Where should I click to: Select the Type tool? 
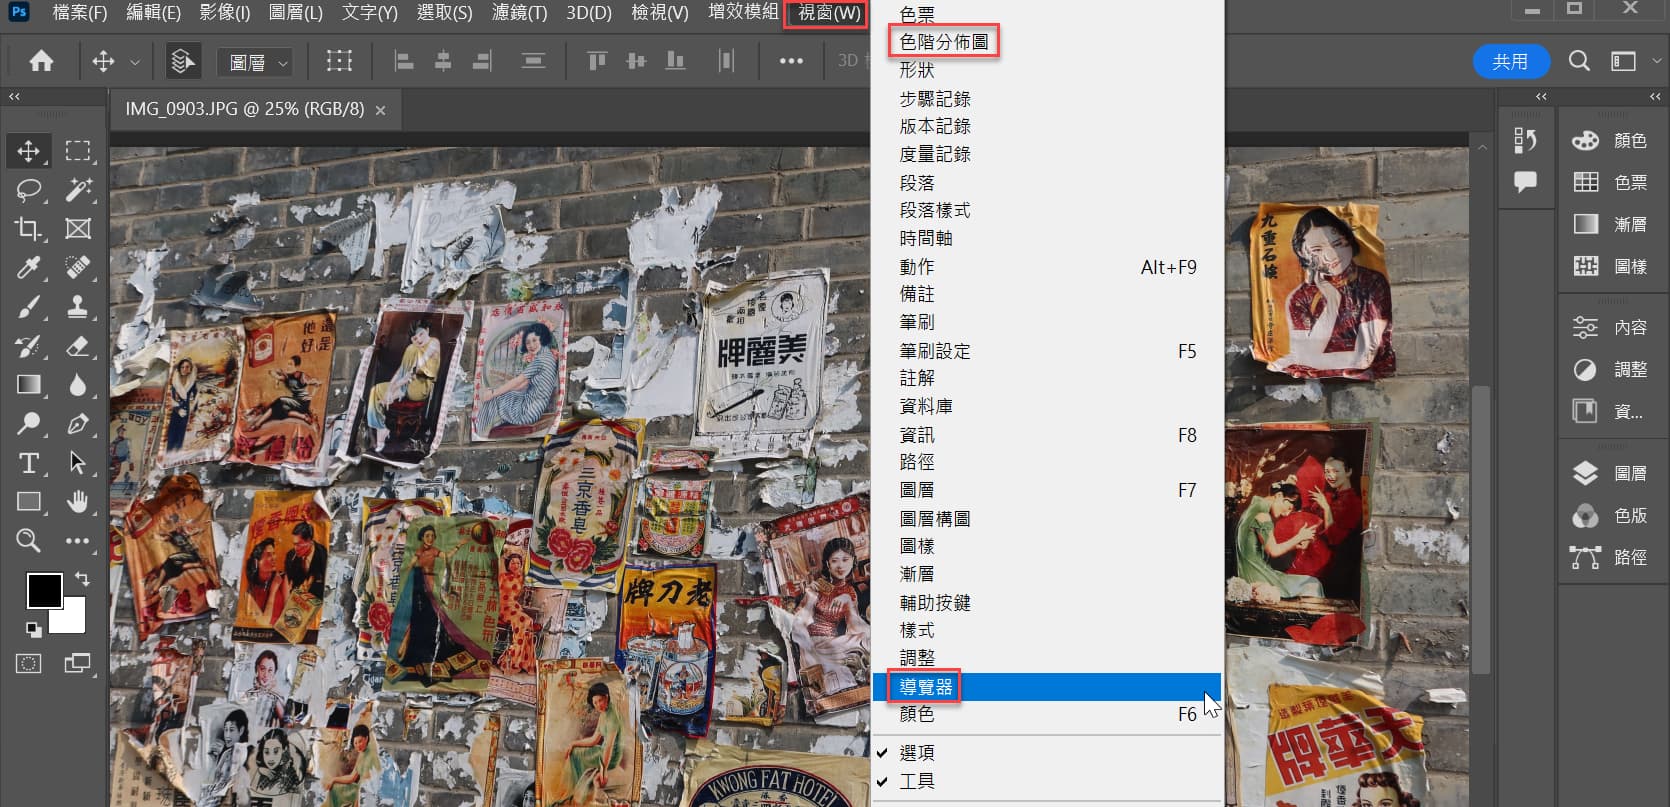coord(28,463)
